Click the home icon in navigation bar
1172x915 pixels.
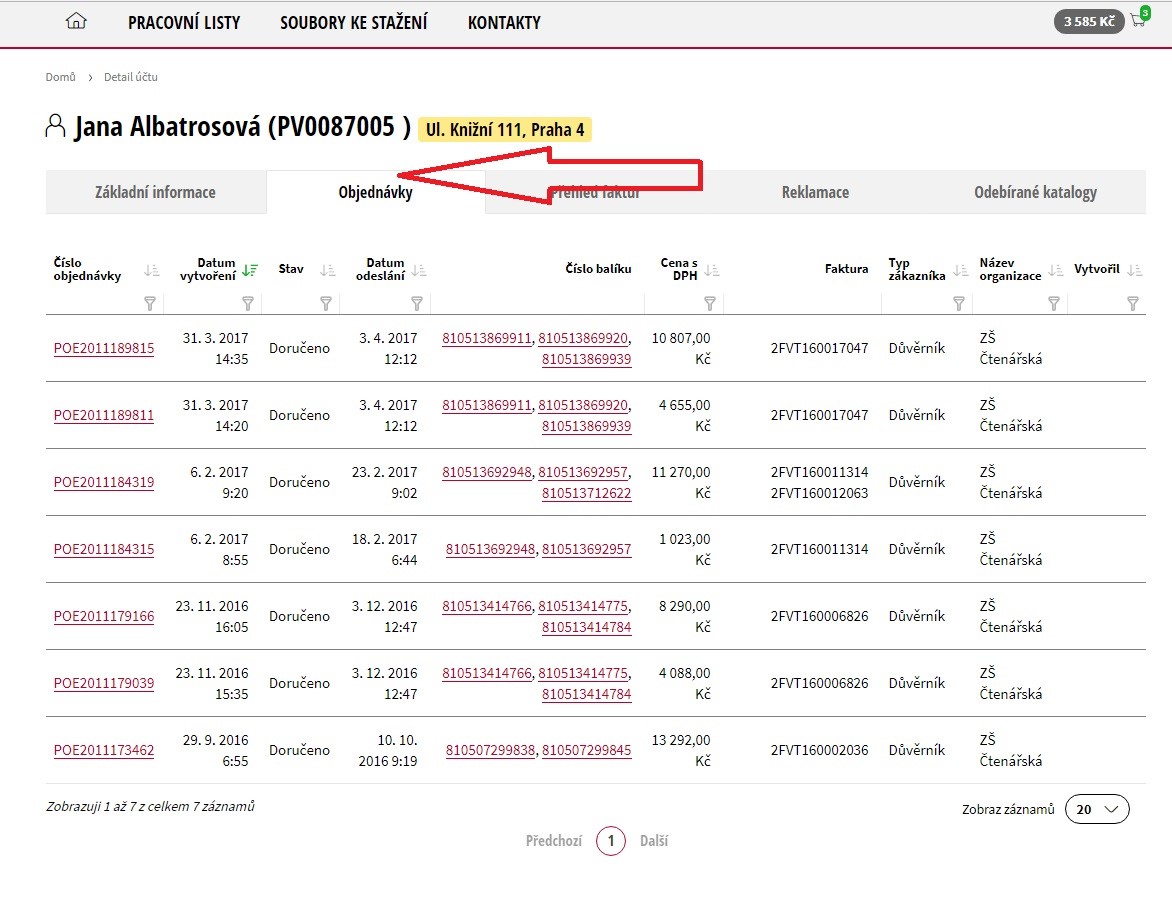(76, 21)
